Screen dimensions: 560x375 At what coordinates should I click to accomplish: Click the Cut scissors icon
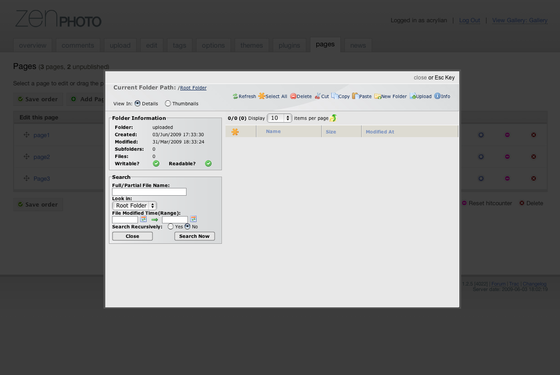tap(317, 96)
